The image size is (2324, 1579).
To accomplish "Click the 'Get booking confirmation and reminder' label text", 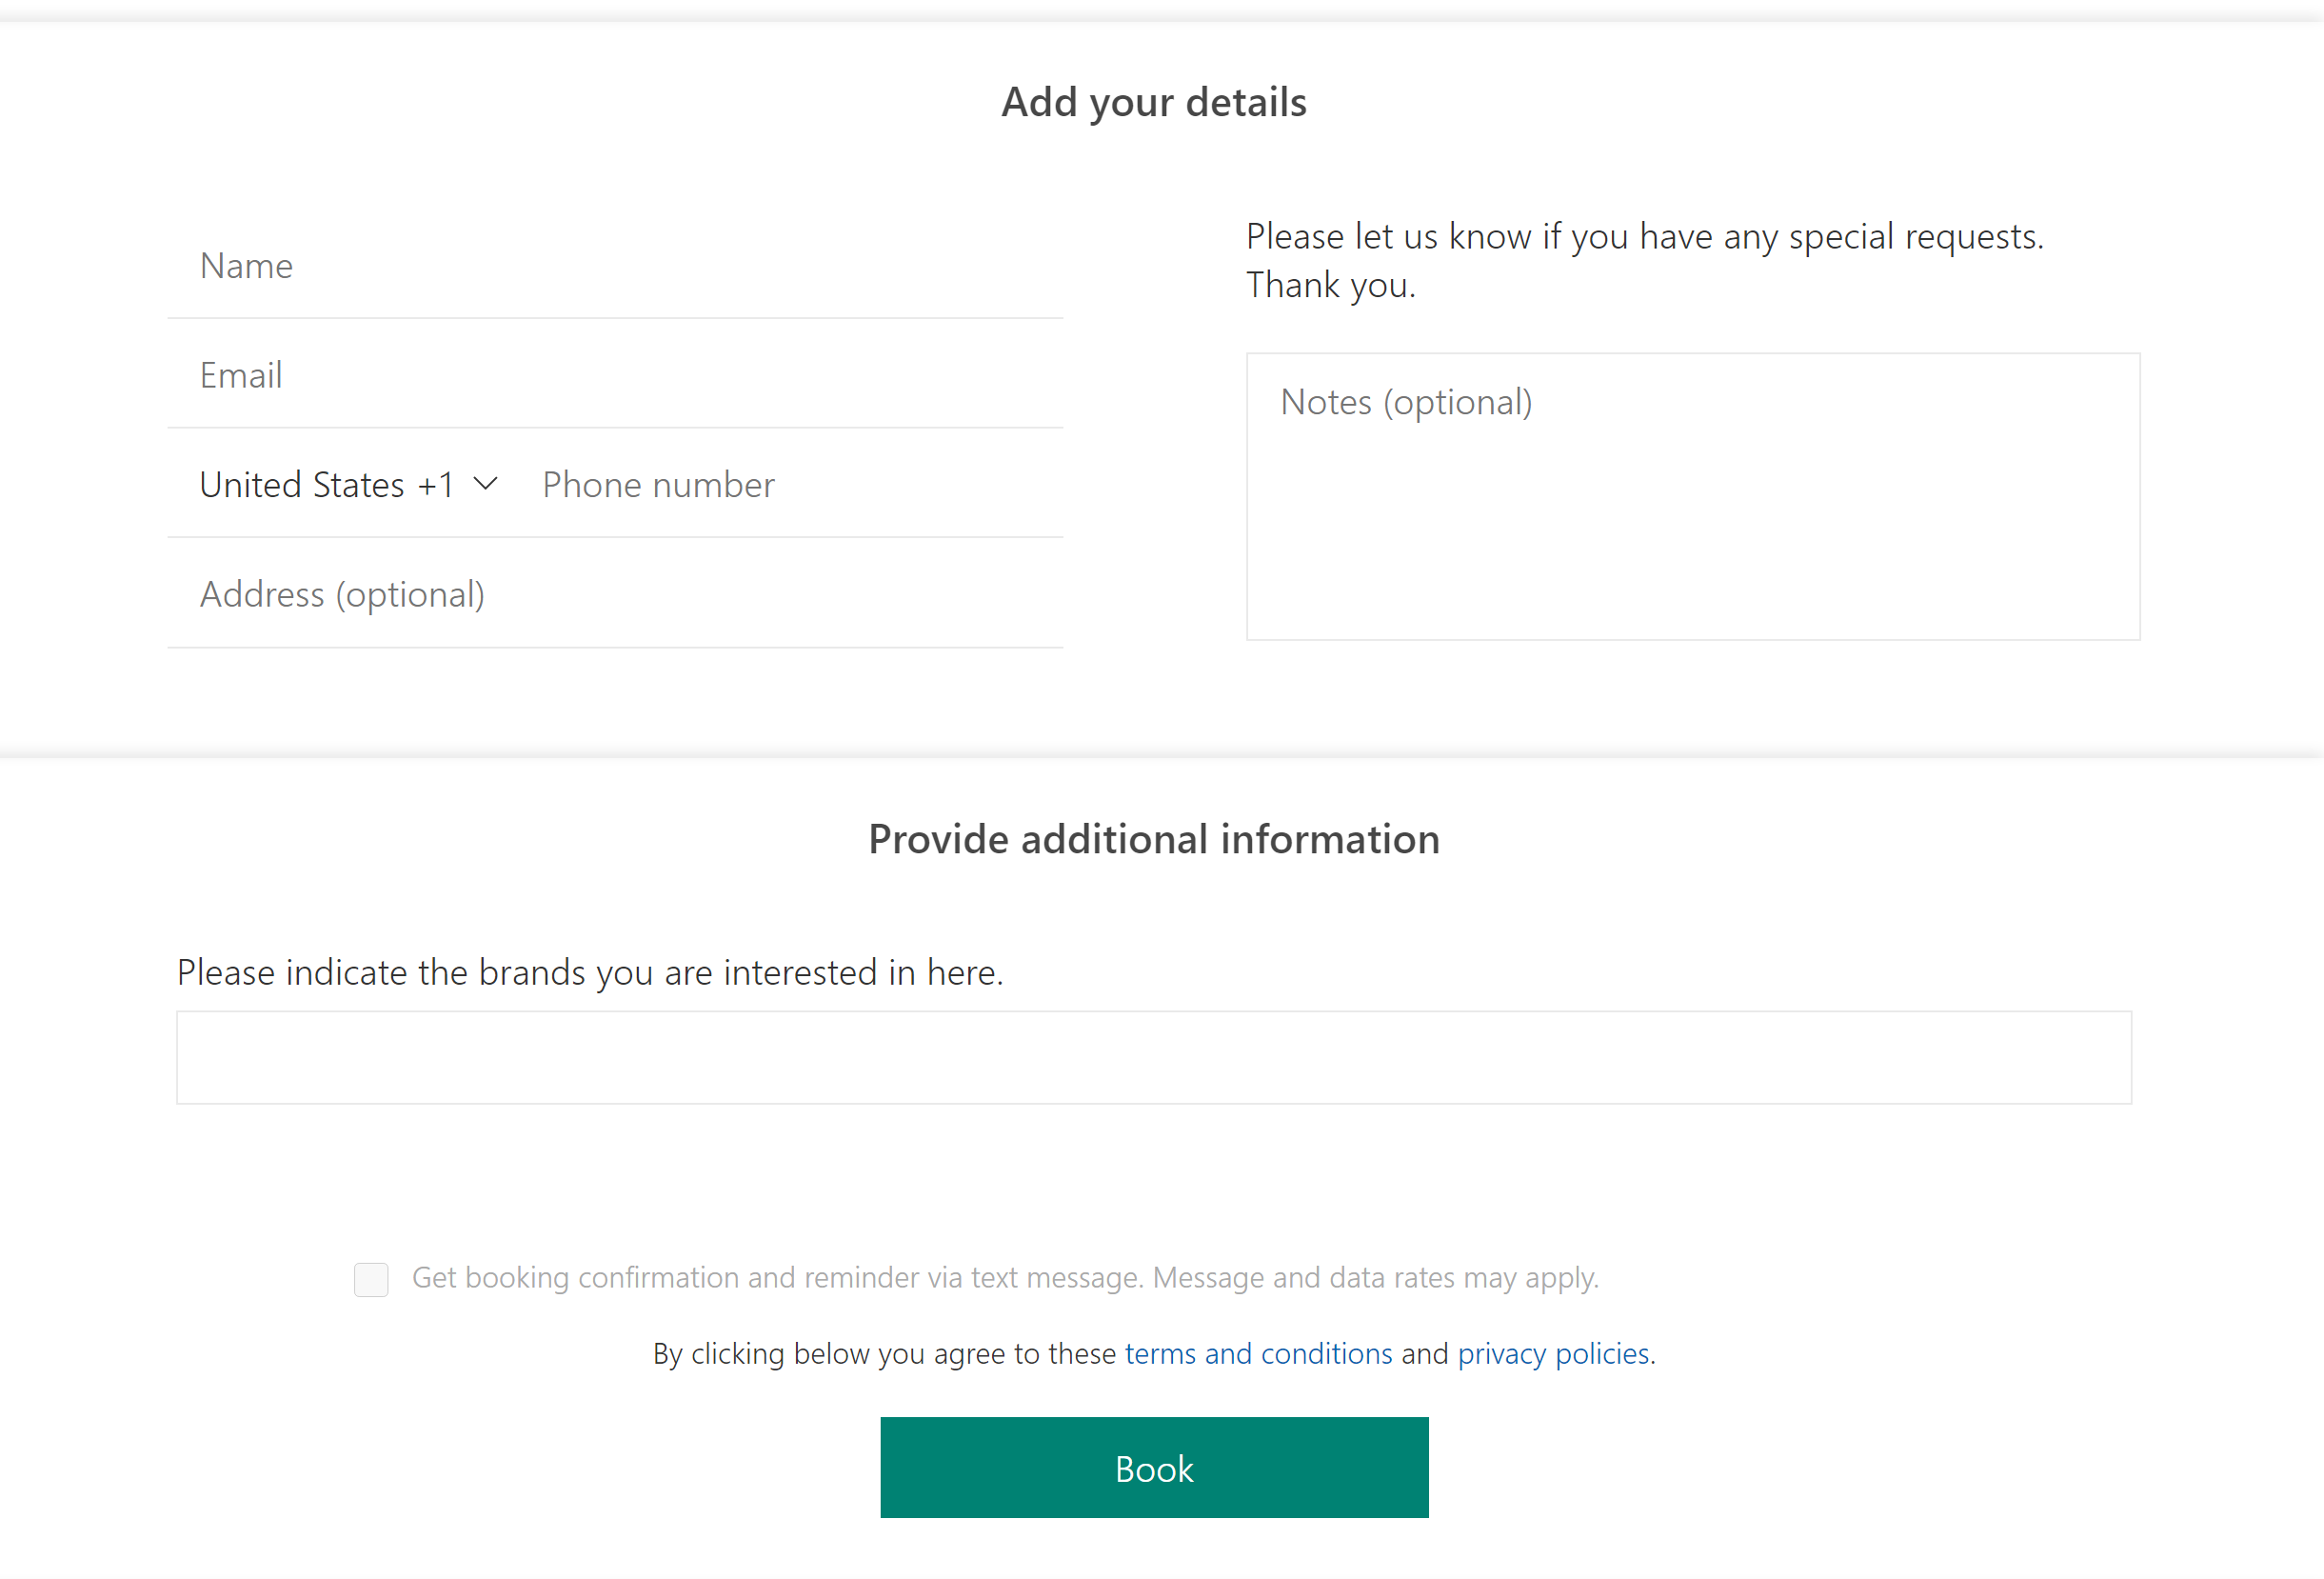I will tap(1005, 1278).
